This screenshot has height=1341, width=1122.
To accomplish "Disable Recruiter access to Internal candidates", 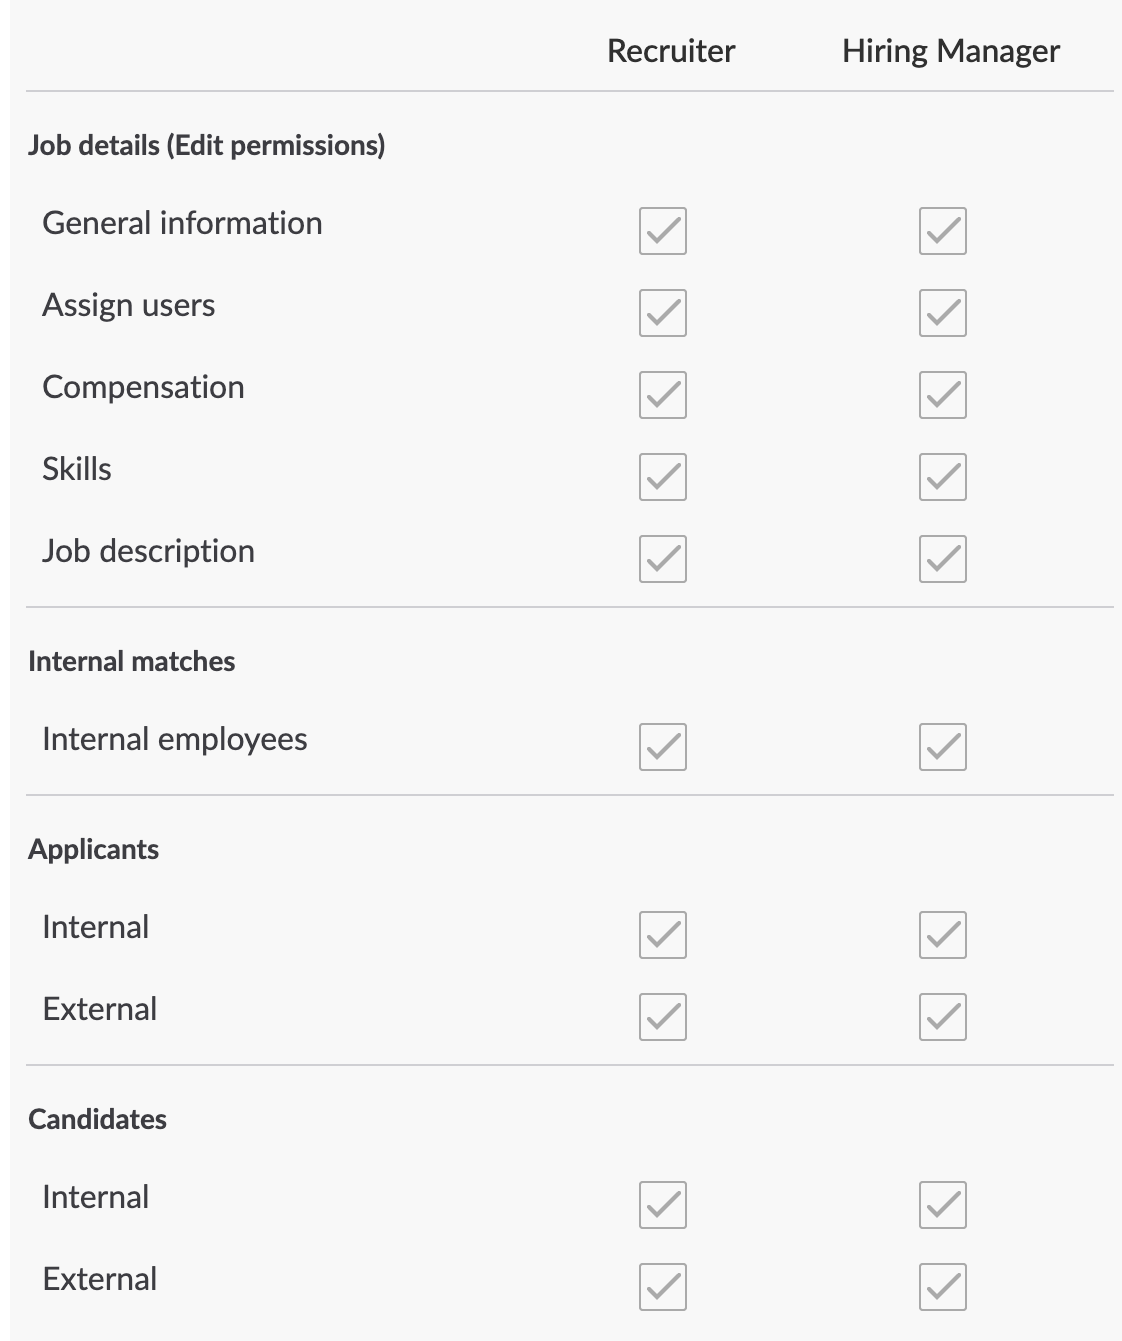I will pyautogui.click(x=662, y=1205).
